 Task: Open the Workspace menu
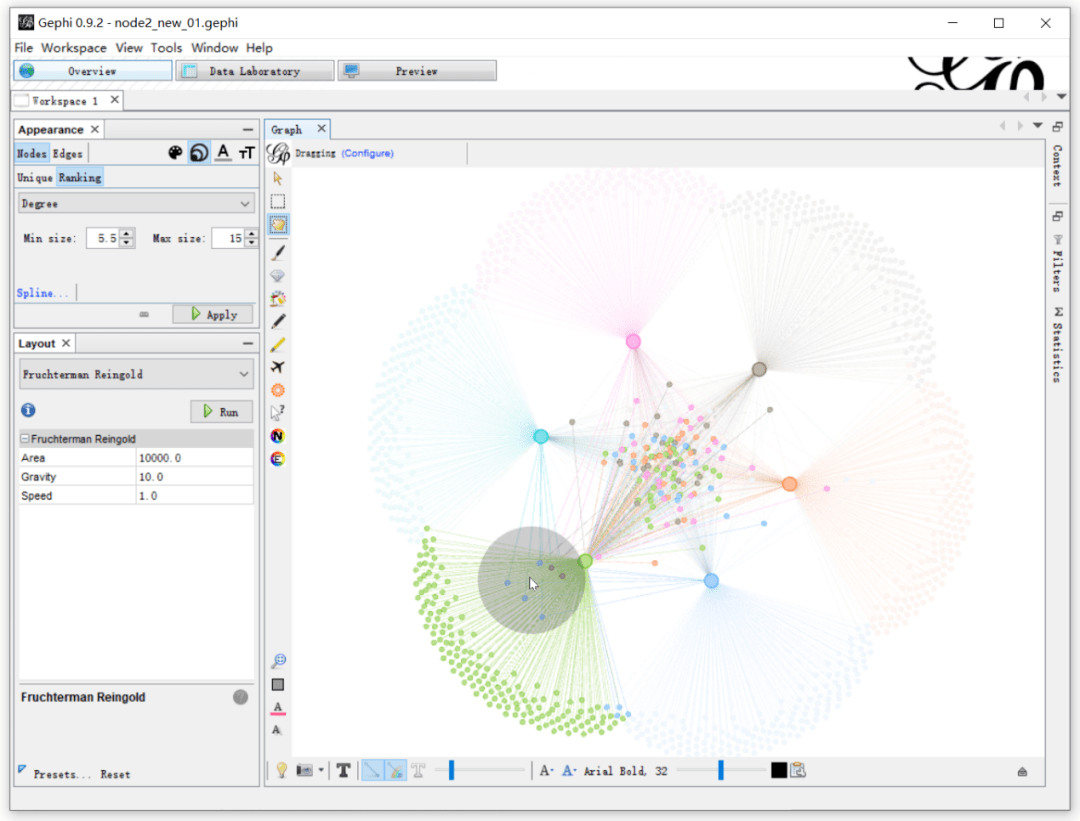73,48
